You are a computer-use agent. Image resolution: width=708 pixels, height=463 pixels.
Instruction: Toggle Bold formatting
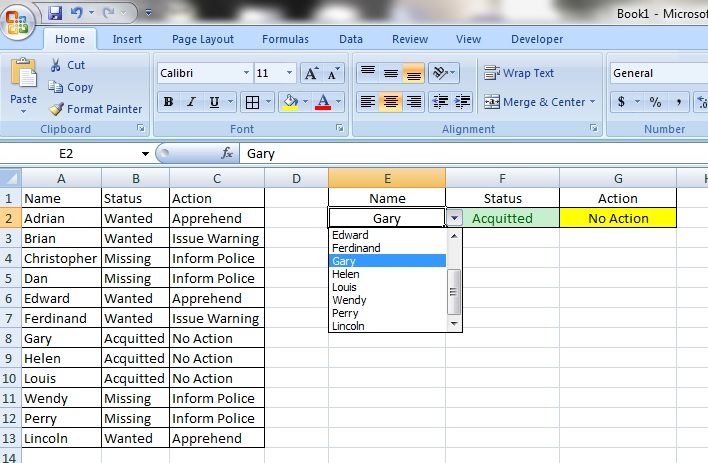pos(168,102)
